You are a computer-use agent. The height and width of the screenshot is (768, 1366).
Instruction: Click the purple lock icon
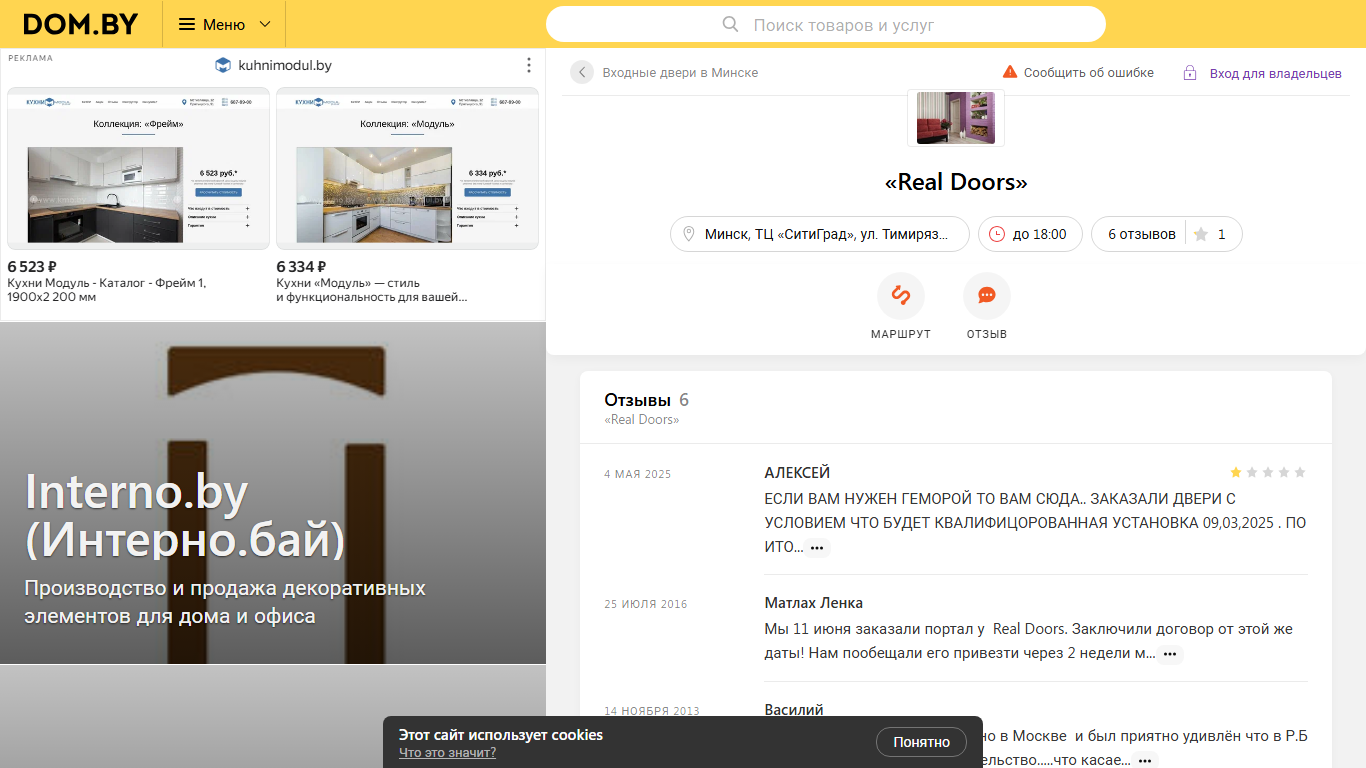(x=1190, y=73)
